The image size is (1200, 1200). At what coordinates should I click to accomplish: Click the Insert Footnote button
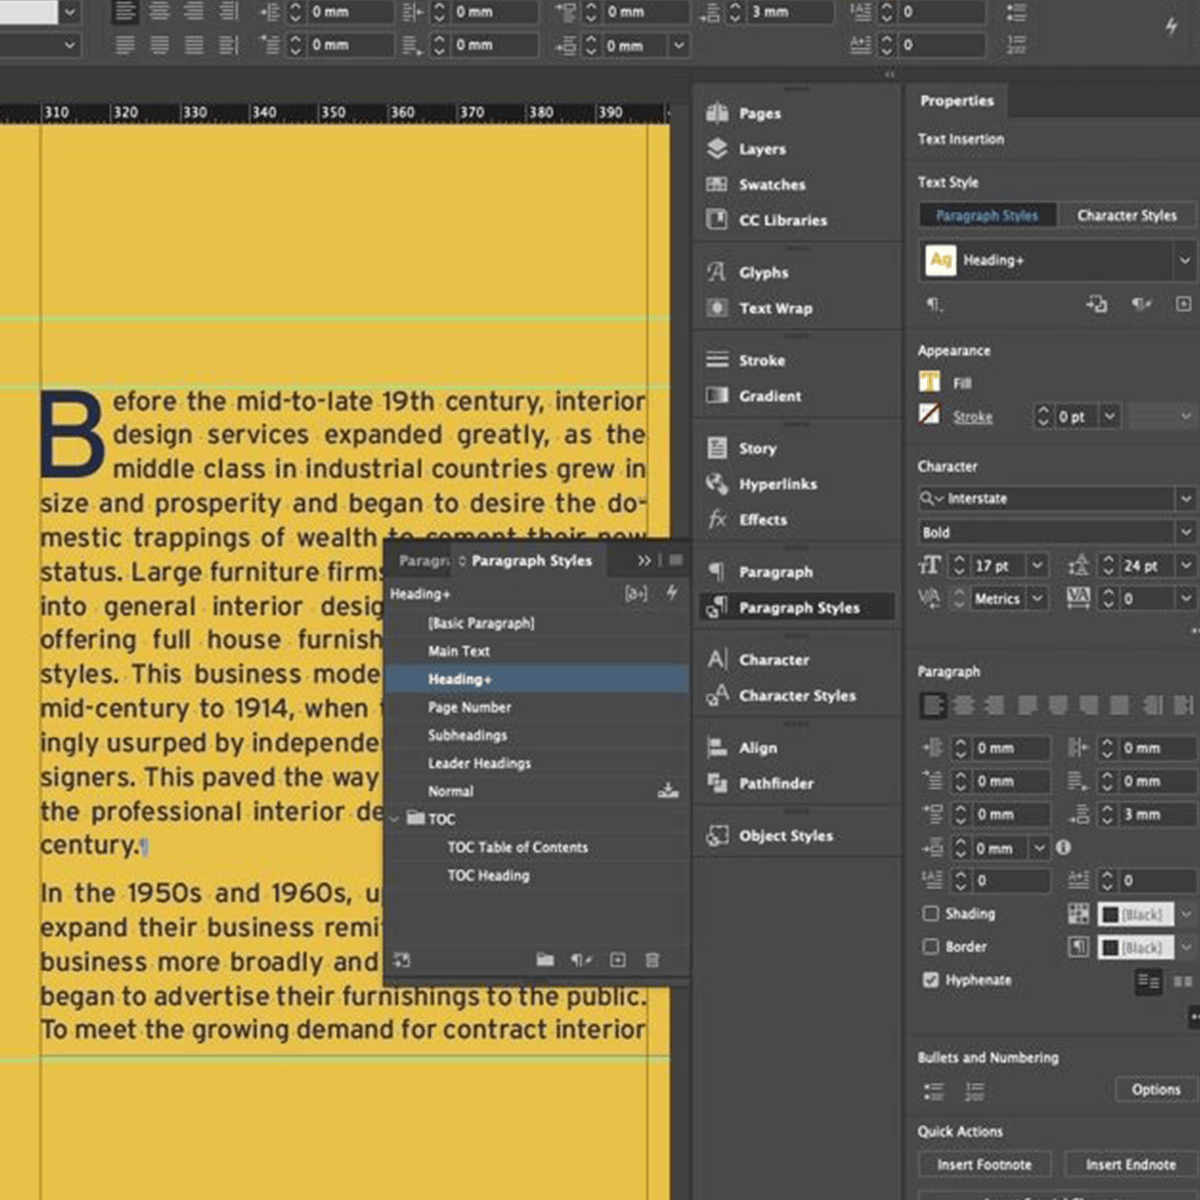click(984, 1164)
